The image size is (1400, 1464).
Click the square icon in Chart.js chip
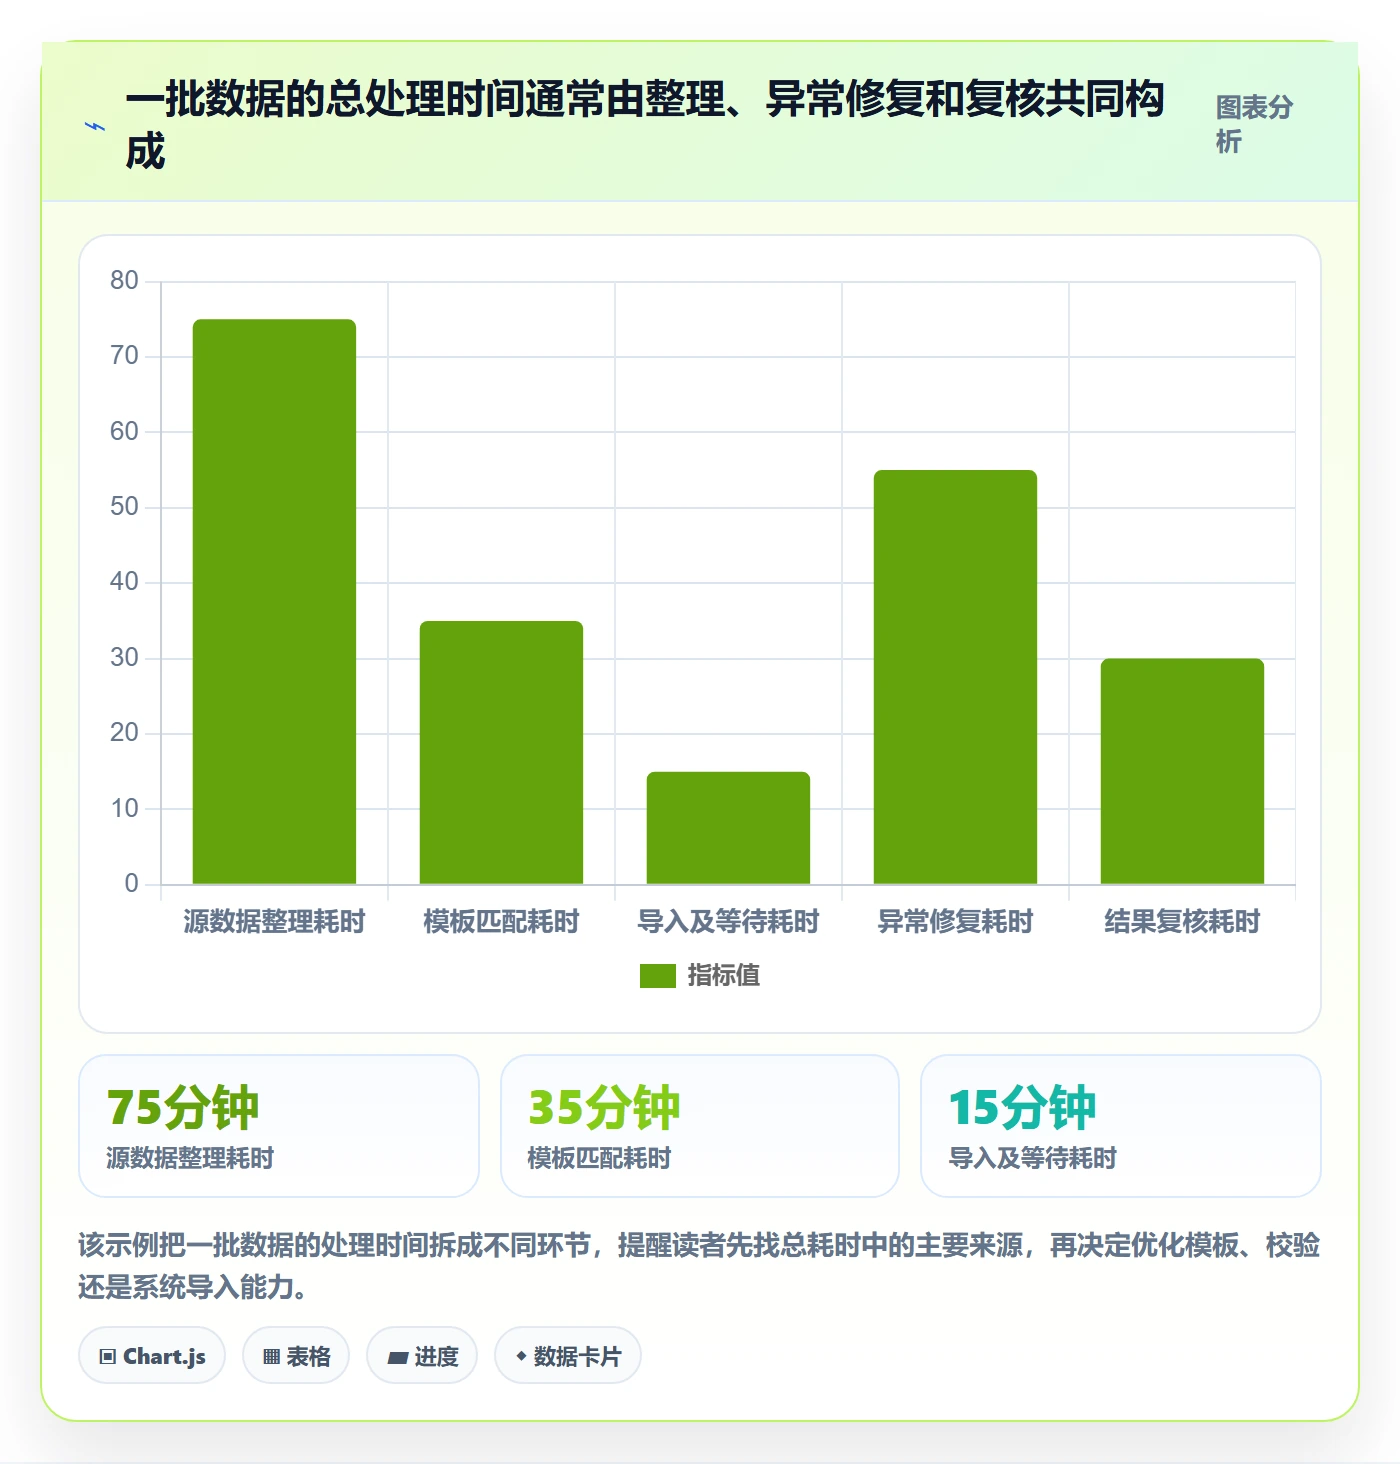click(x=108, y=1357)
